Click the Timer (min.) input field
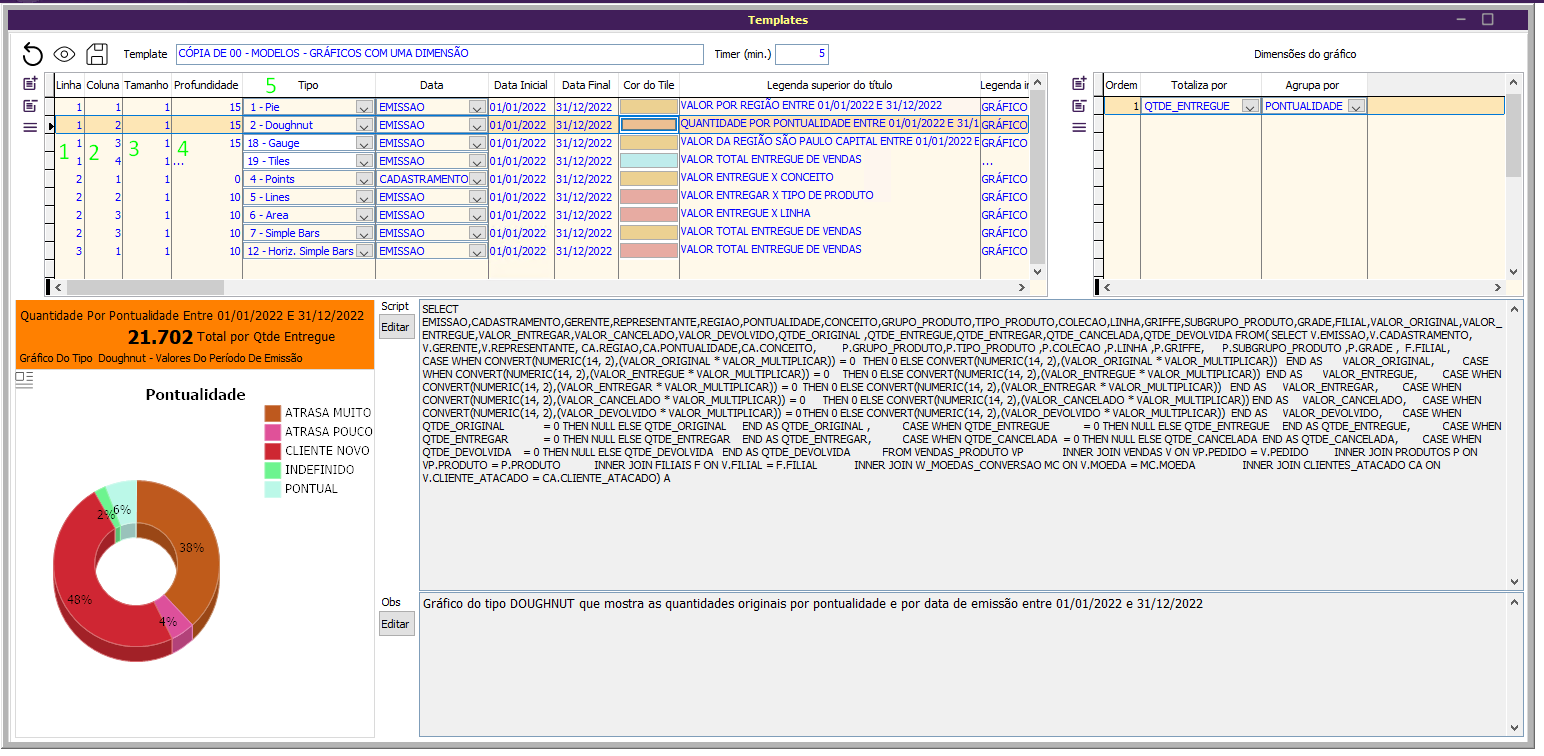The width and height of the screenshot is (1544, 756). pyautogui.click(x=801, y=54)
